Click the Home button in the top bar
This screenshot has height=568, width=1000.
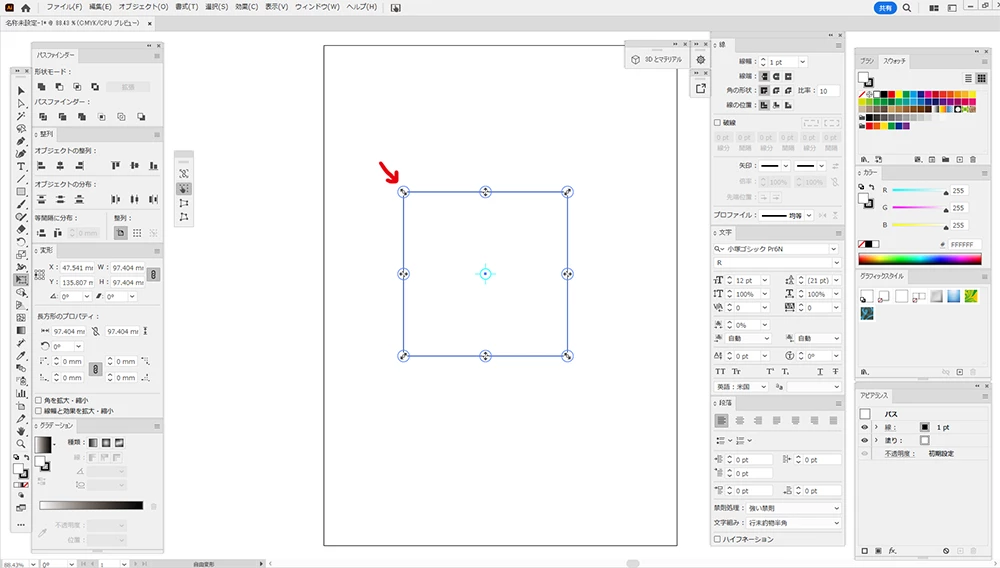click(26, 8)
